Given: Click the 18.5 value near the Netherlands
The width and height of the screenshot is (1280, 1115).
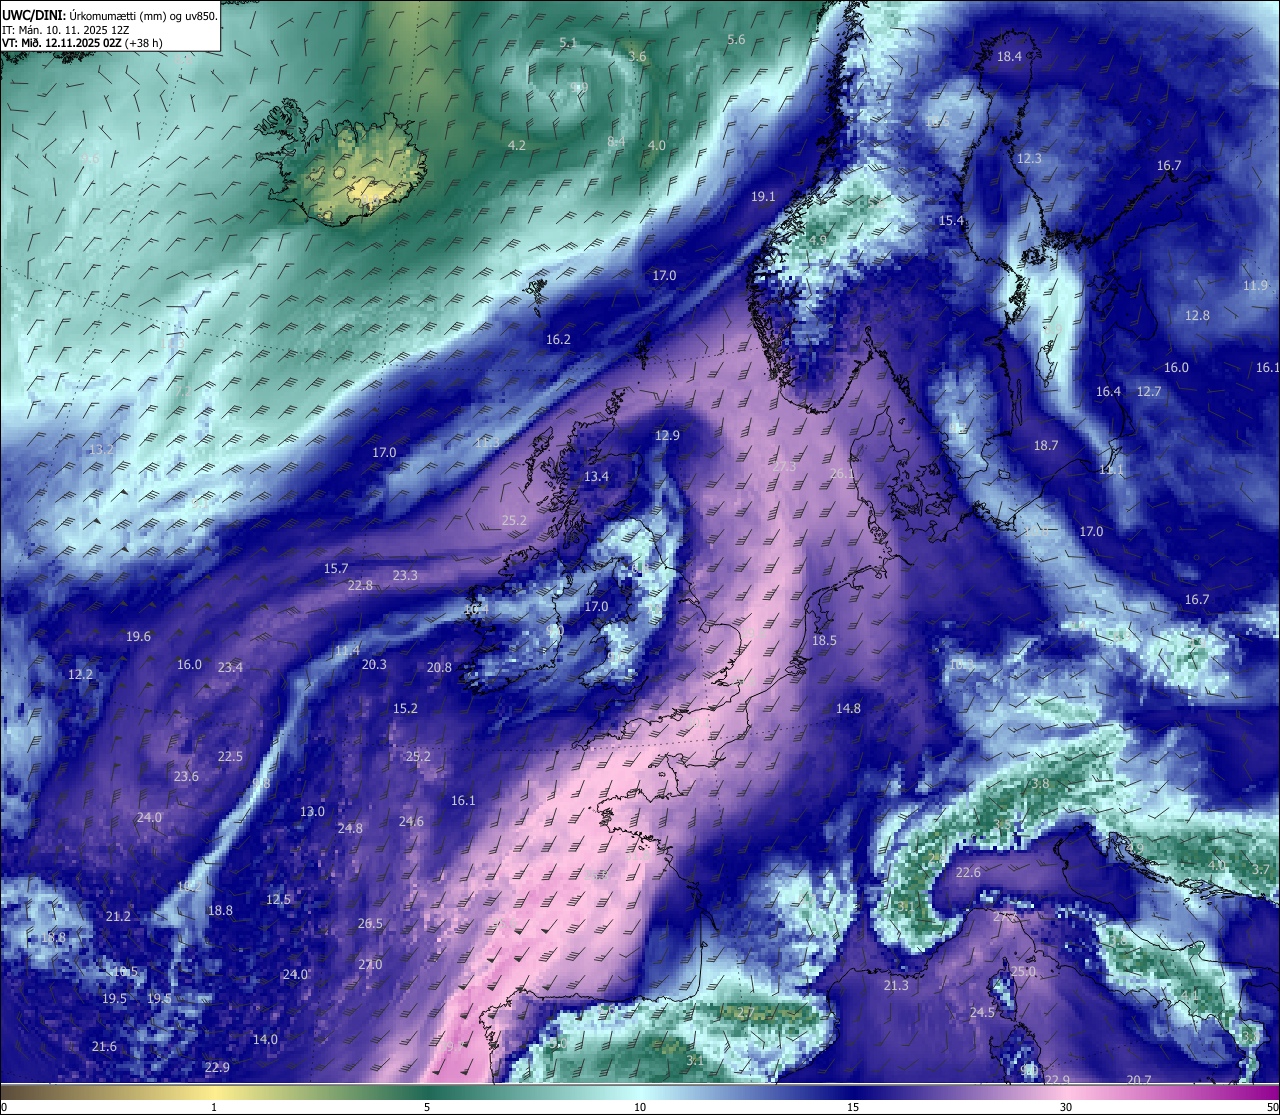Looking at the screenshot, I should 824,641.
